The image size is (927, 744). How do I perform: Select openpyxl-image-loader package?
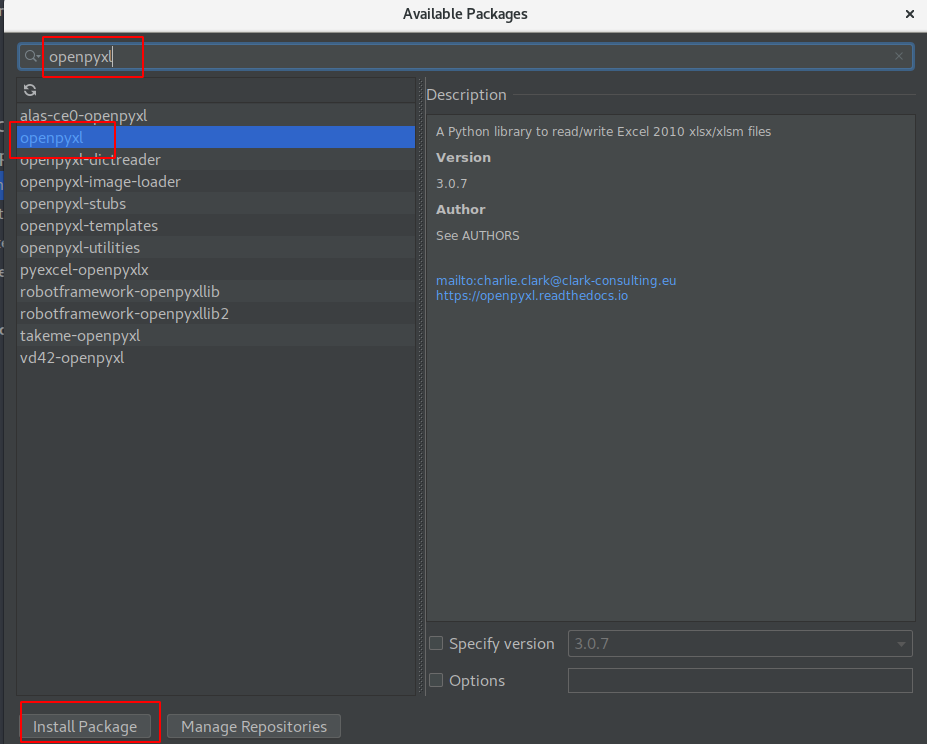pos(216,182)
